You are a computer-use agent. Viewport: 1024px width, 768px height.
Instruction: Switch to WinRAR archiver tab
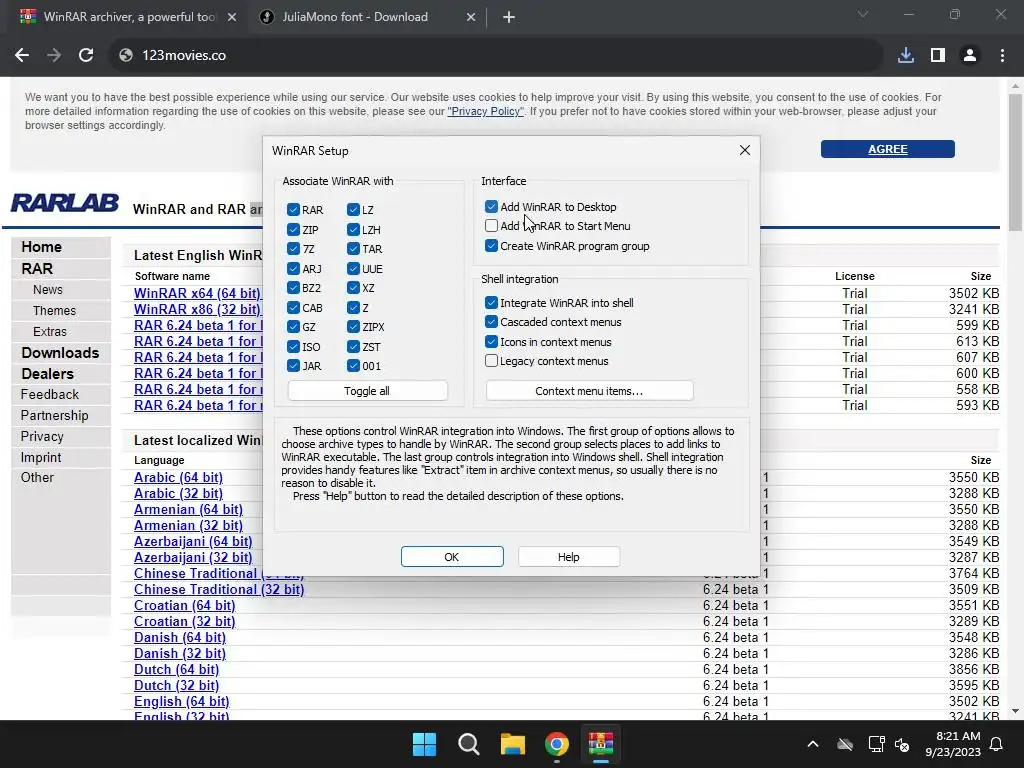(129, 17)
